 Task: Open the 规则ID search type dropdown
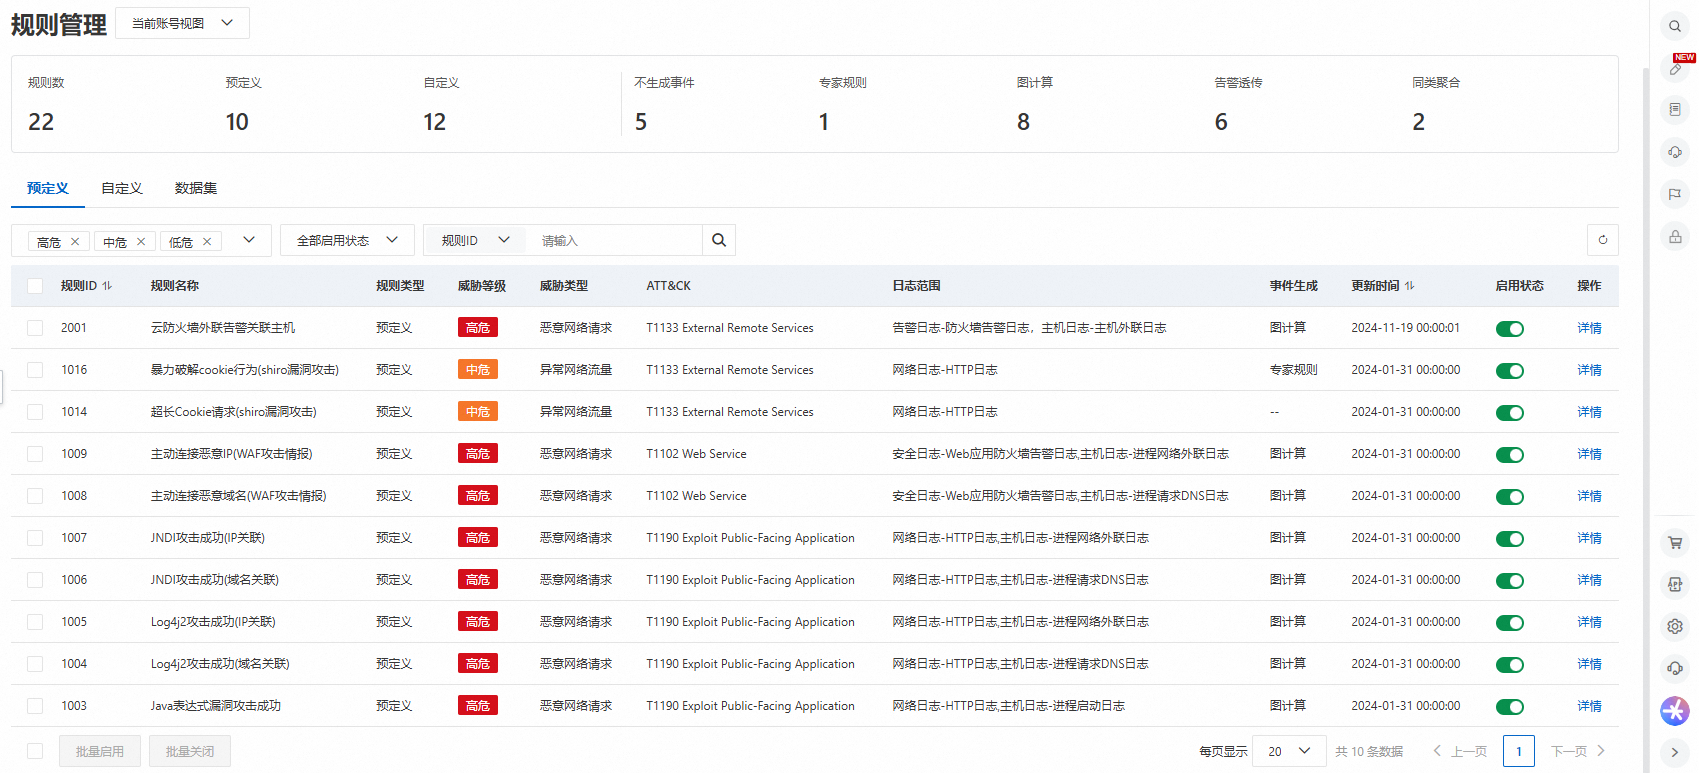coord(475,240)
